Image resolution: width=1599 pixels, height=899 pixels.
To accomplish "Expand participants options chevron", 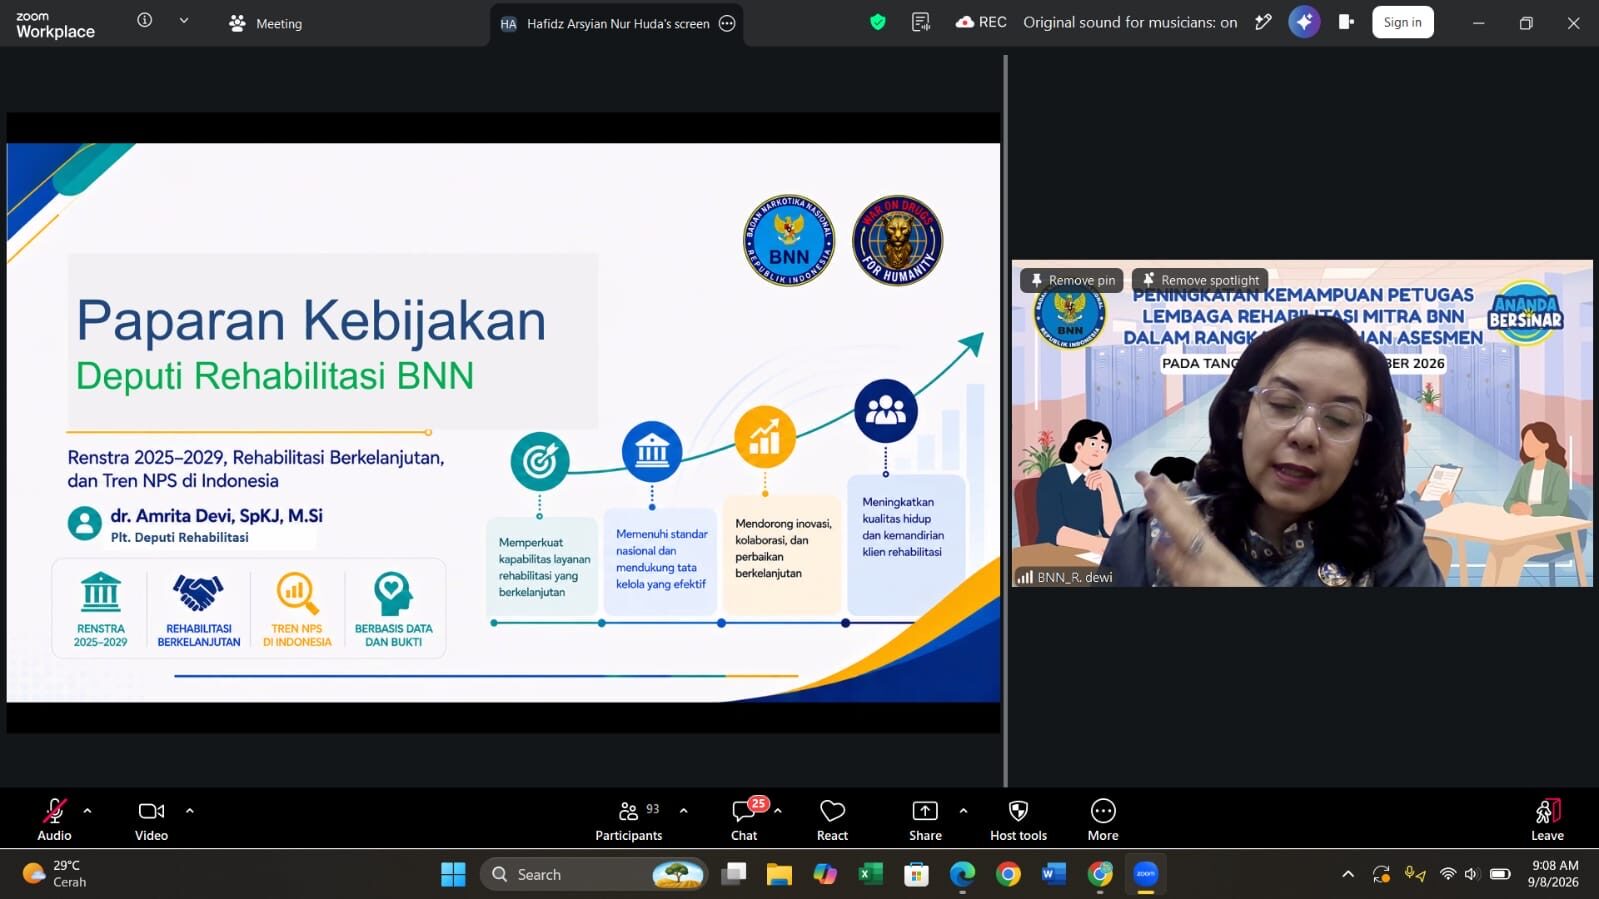I will tap(684, 811).
